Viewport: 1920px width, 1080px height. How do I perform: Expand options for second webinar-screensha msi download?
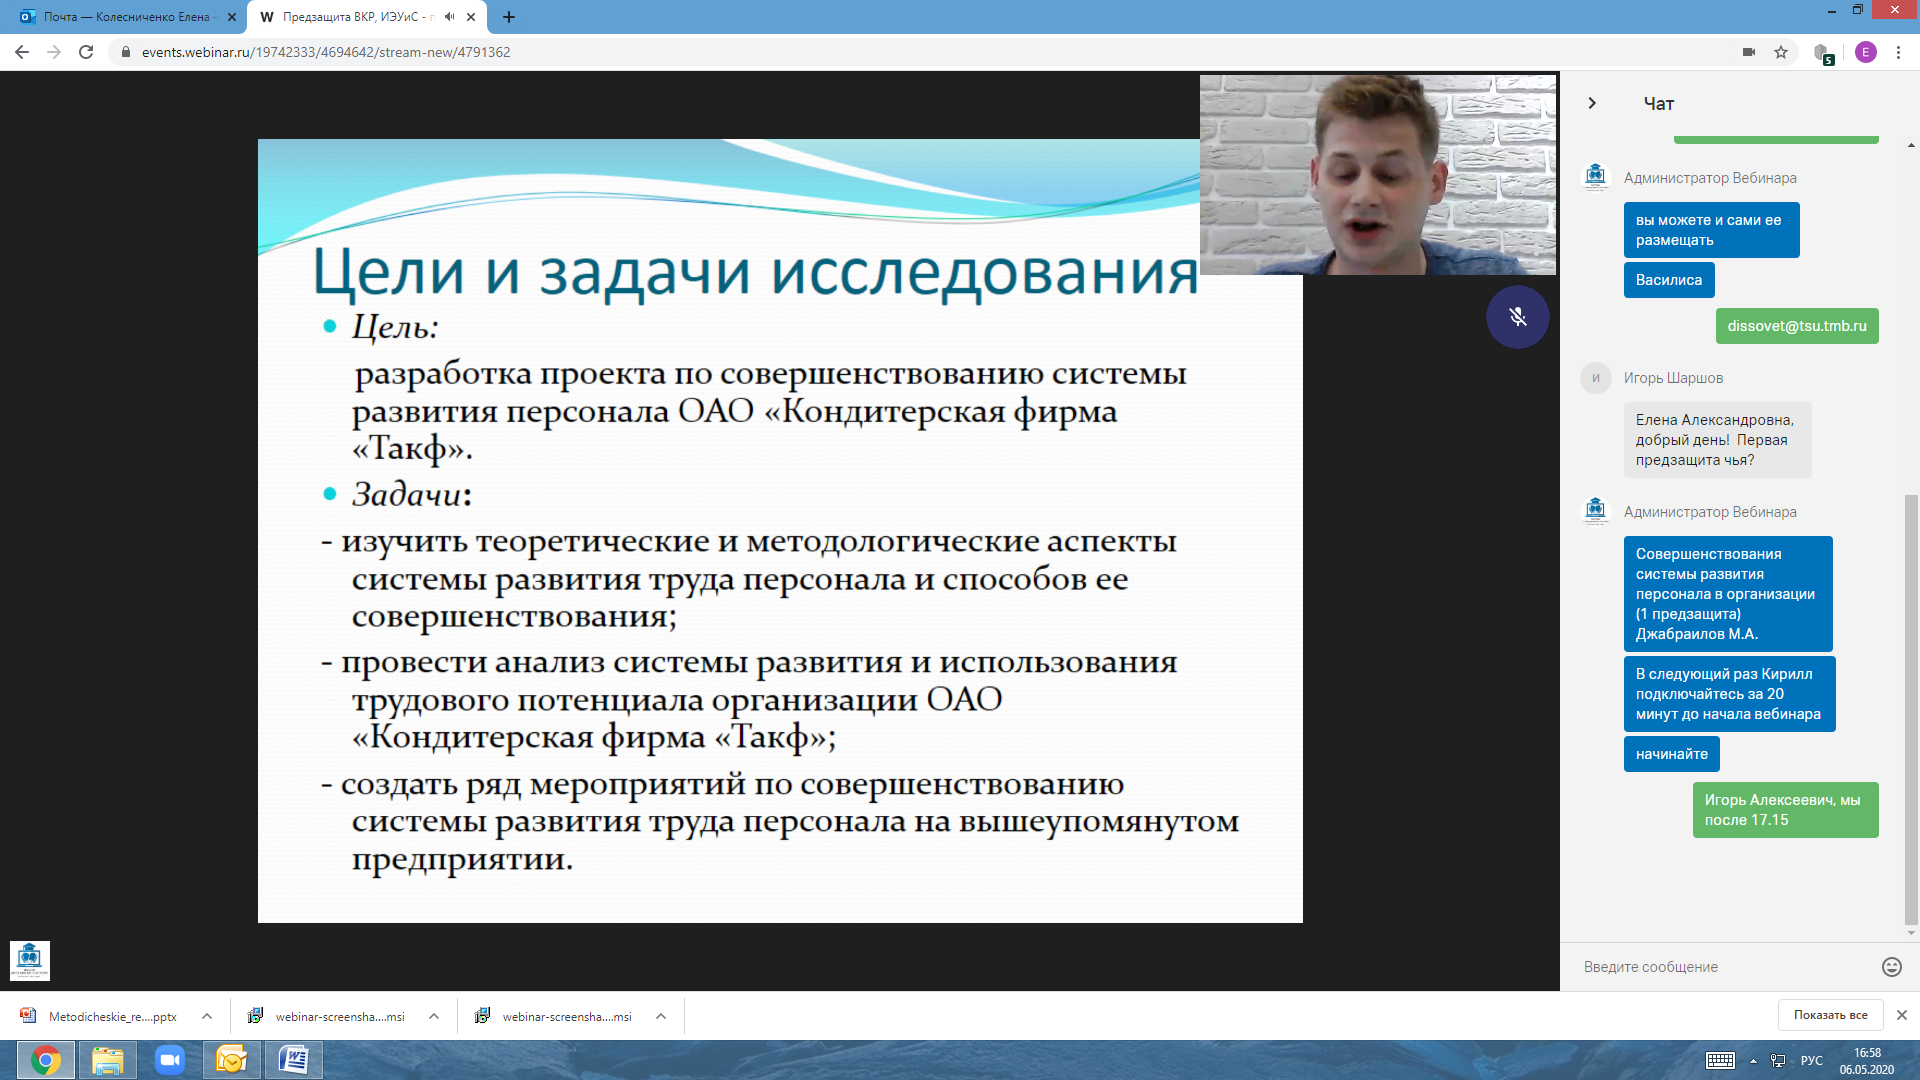pyautogui.click(x=661, y=1016)
